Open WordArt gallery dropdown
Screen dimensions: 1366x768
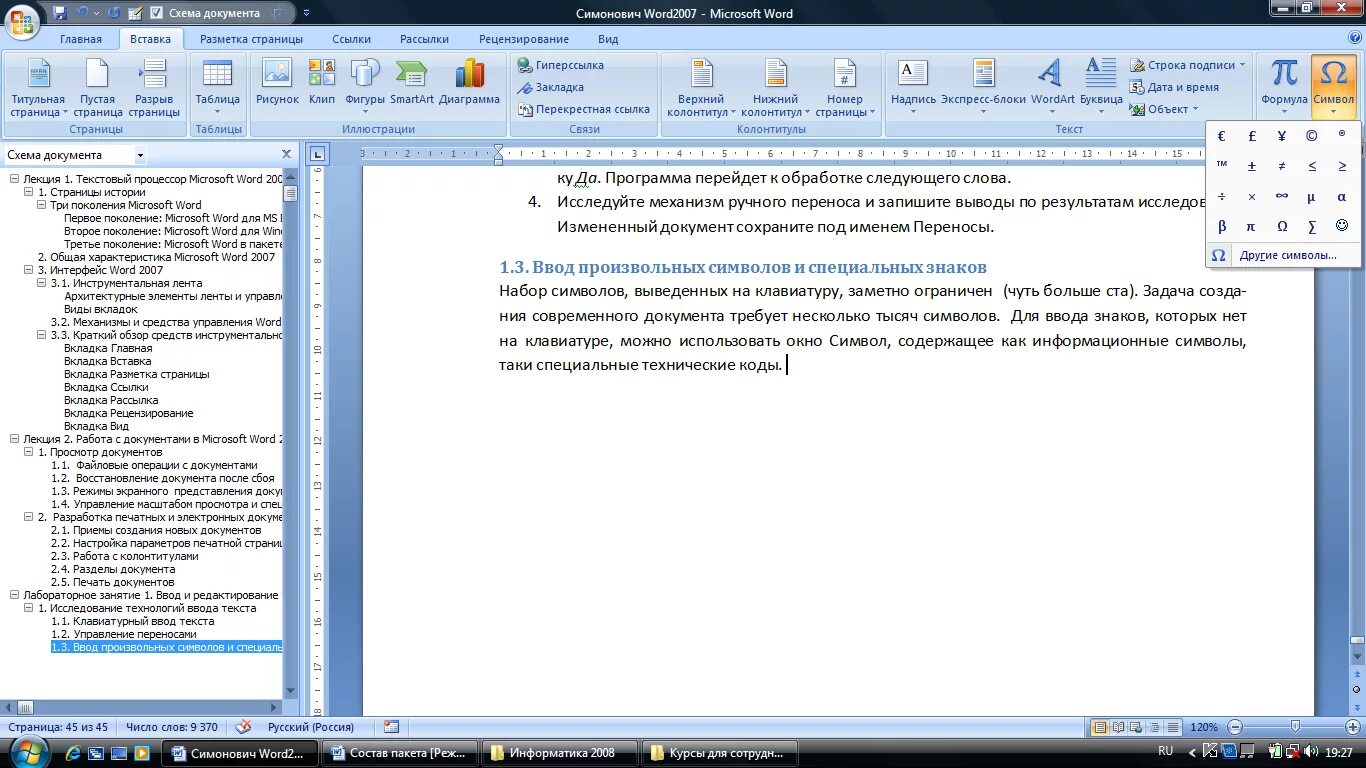tap(1052, 88)
